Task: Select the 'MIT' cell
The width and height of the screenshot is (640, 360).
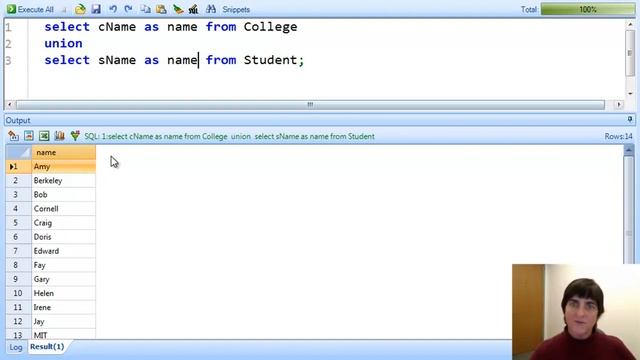Action: [64, 334]
